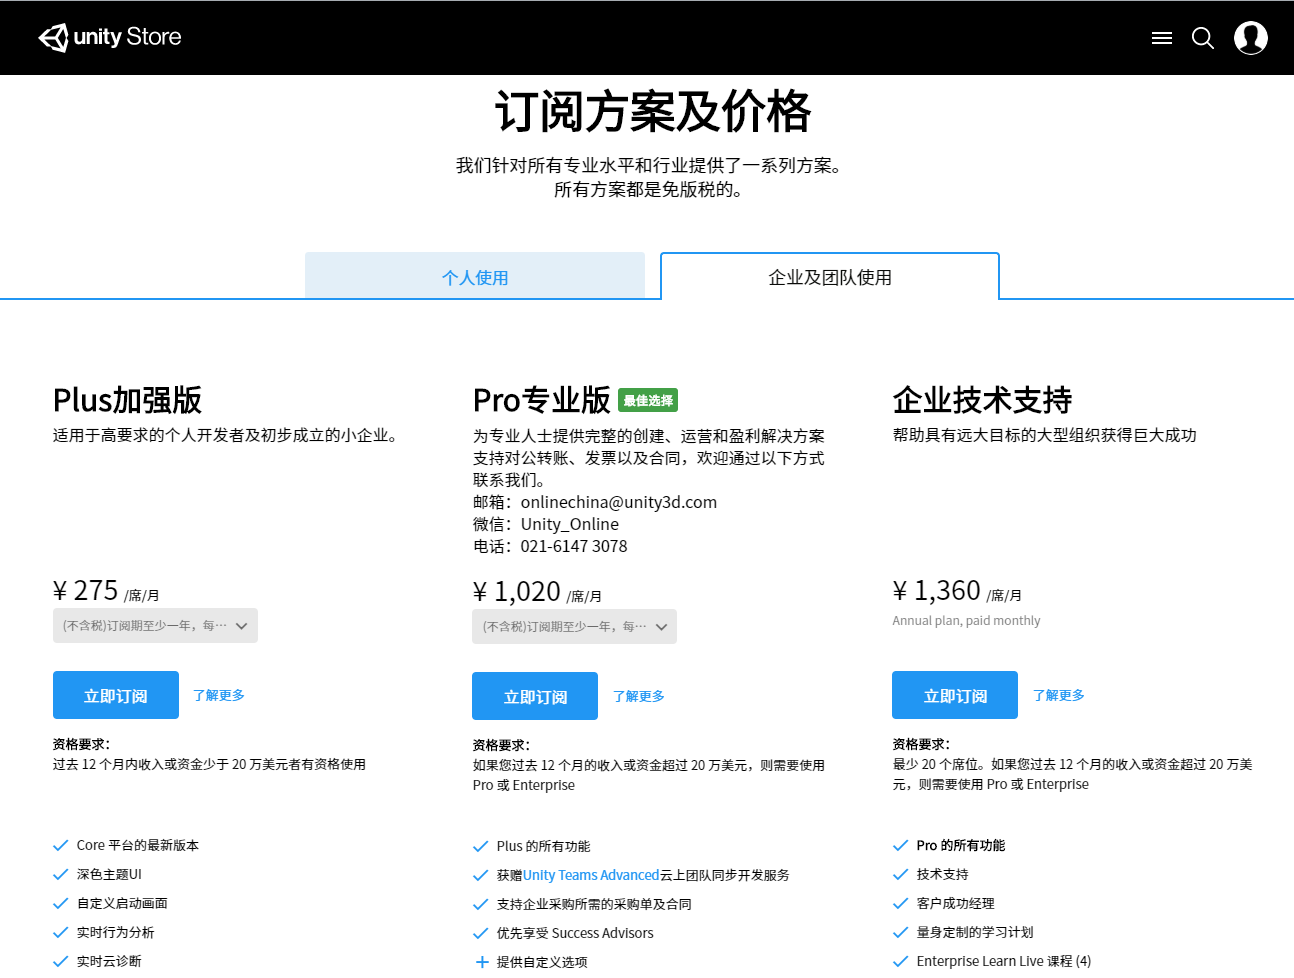Click the 订阅方案及价格 page title

653,111
